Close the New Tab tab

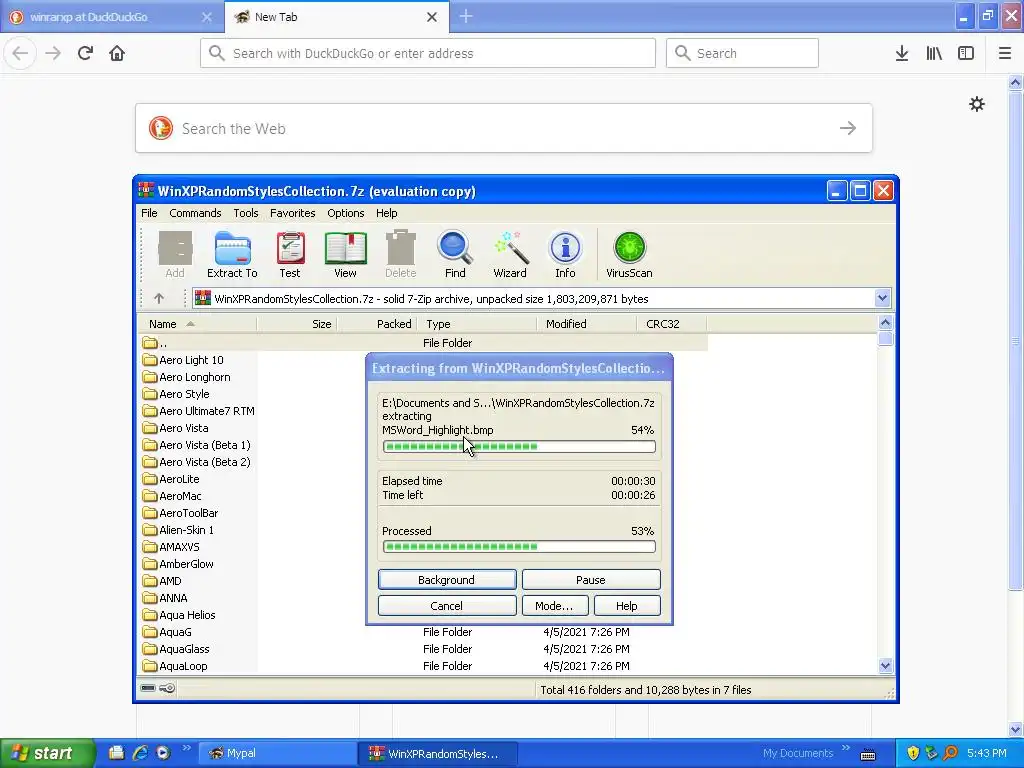tap(432, 17)
